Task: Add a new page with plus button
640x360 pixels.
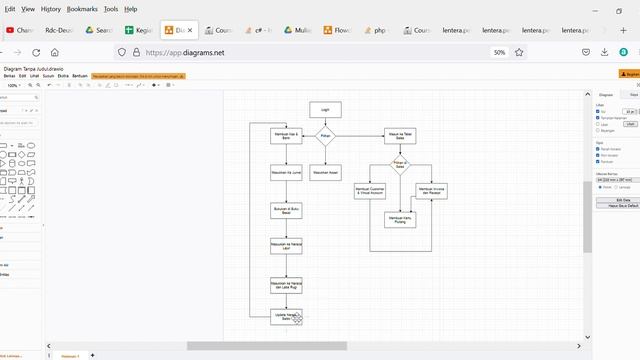Action: (x=92, y=356)
